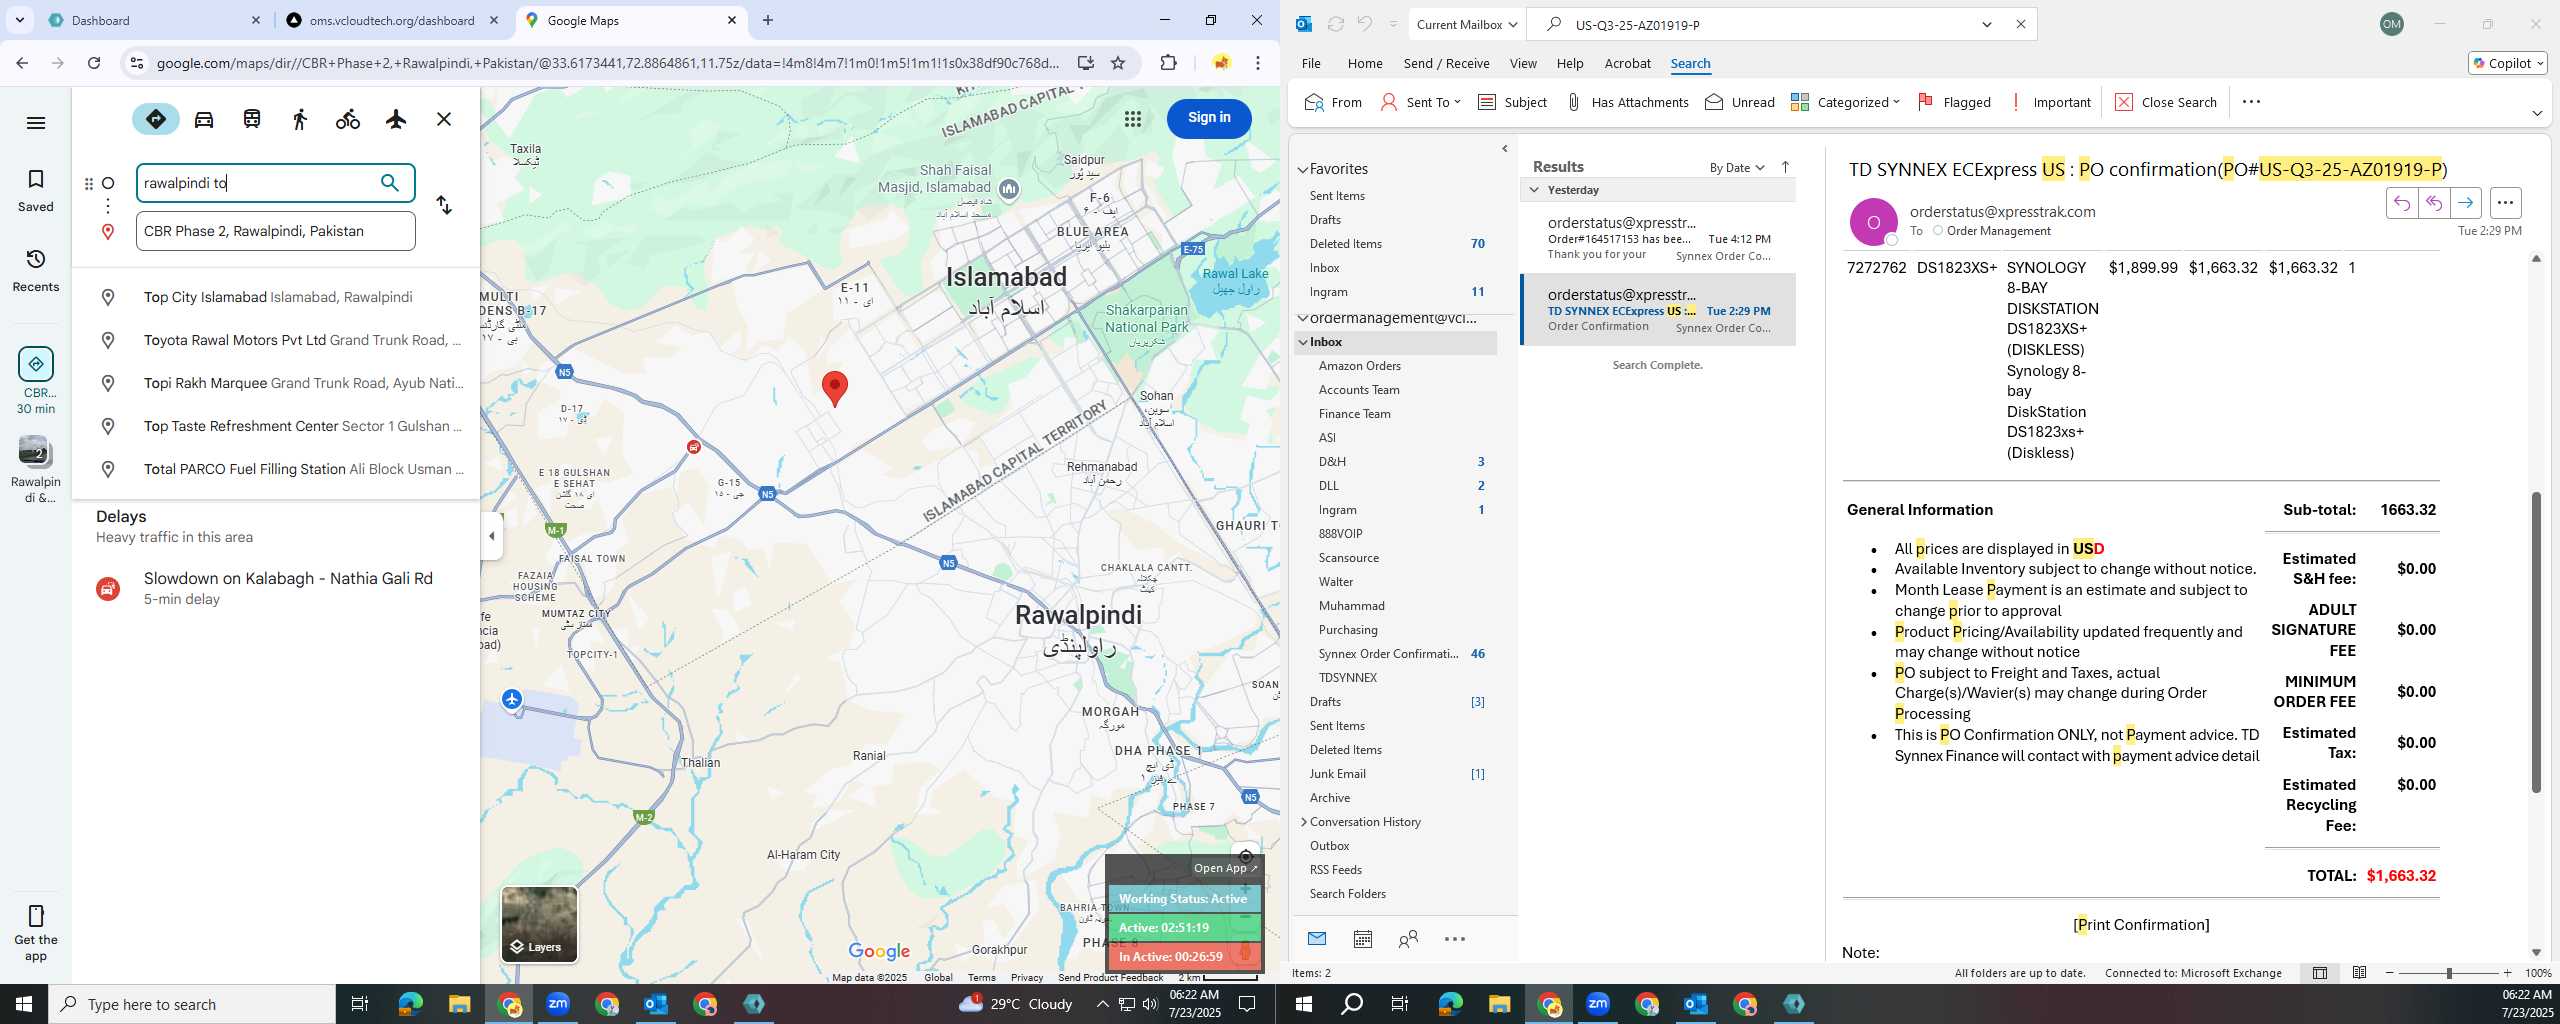Collapse Yesterday group in results
2560x1024 pixels.
(x=1534, y=190)
